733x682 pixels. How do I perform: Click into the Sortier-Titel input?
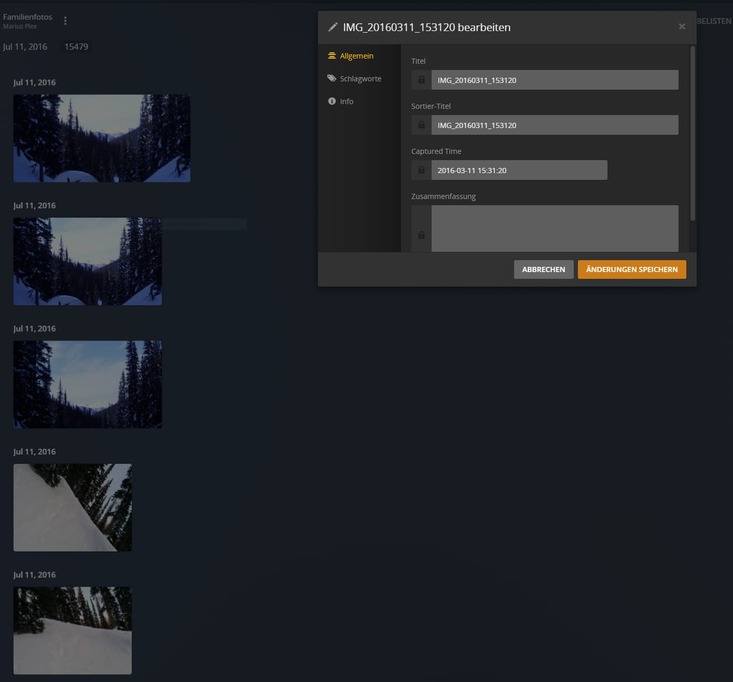coord(554,125)
